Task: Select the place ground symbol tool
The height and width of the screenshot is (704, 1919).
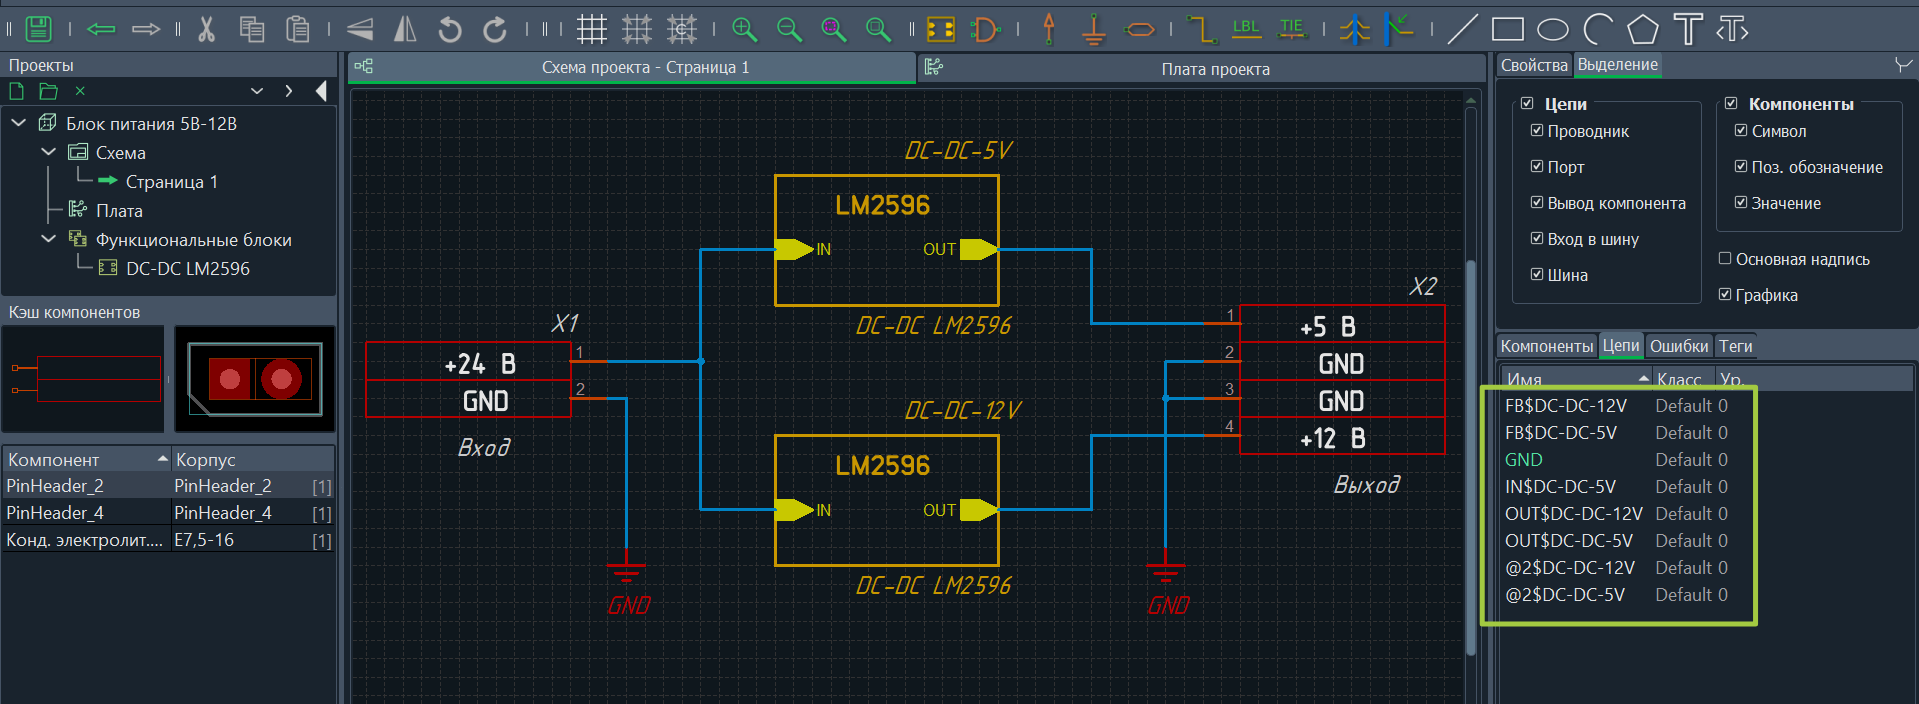Action: click(1093, 29)
